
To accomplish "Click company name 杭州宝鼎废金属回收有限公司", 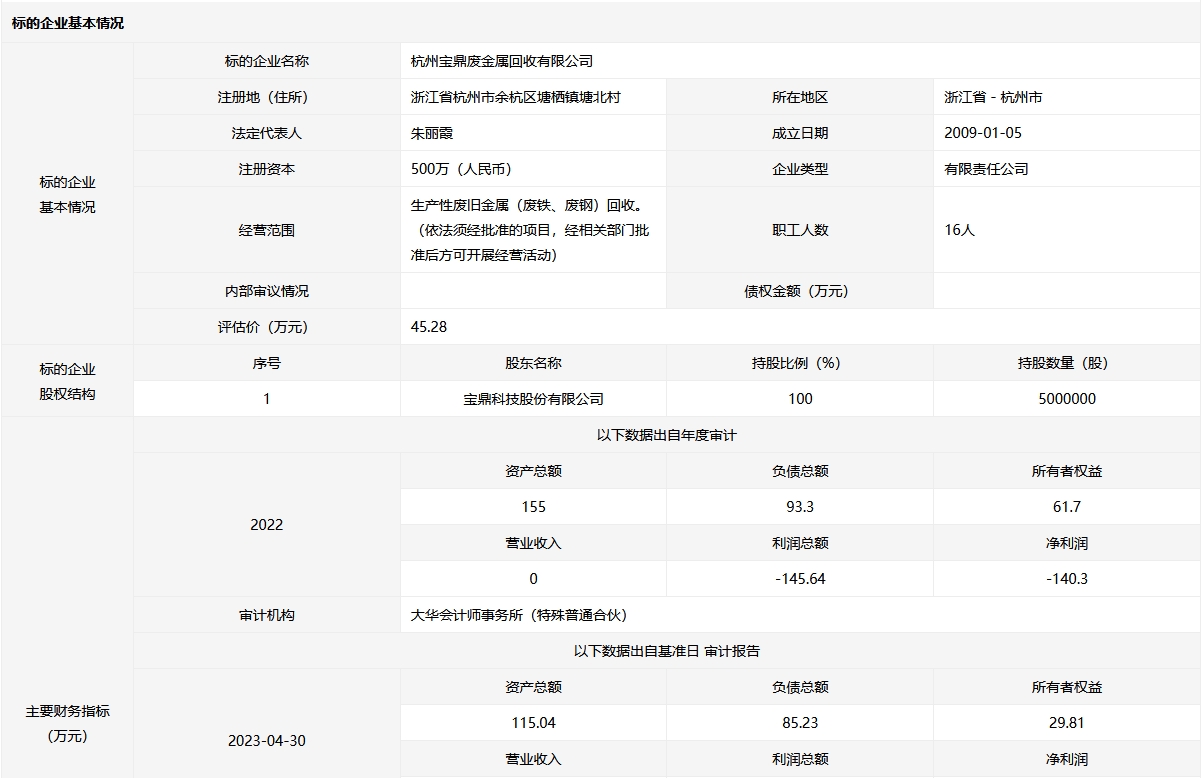I will pos(502,61).
